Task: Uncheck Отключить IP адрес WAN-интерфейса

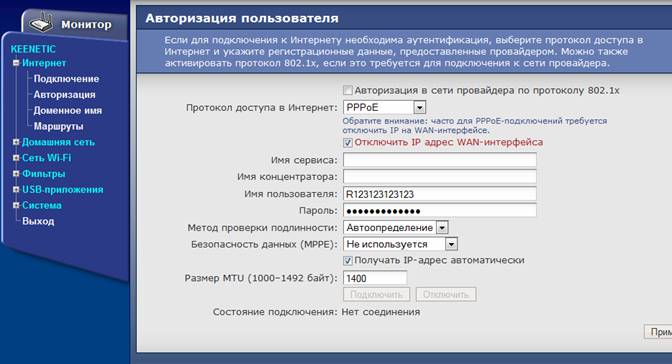Action: (348, 143)
